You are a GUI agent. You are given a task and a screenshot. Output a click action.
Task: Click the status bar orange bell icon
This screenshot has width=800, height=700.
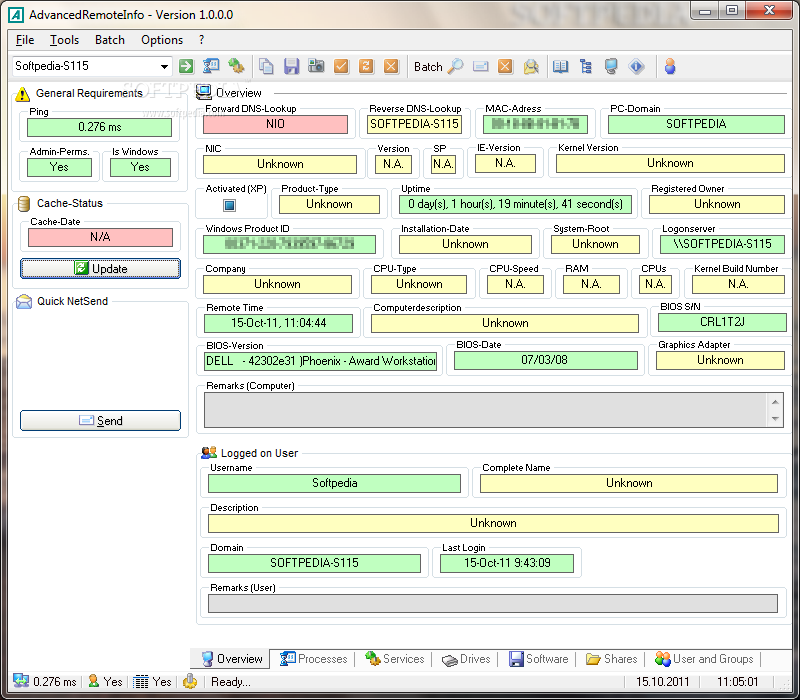pos(190,681)
